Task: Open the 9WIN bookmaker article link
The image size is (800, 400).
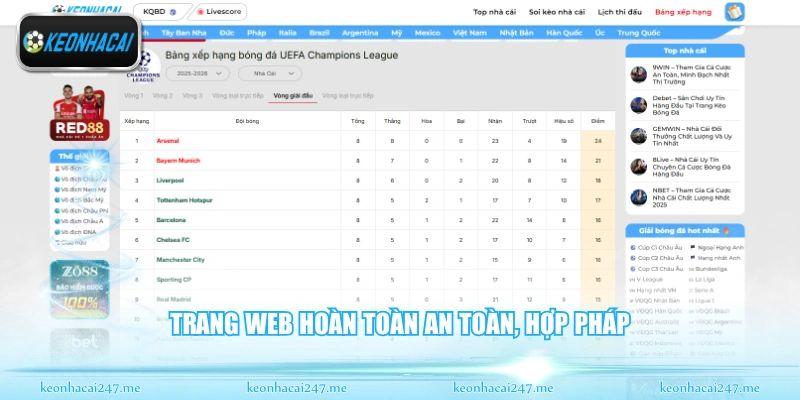Action: pos(692,74)
